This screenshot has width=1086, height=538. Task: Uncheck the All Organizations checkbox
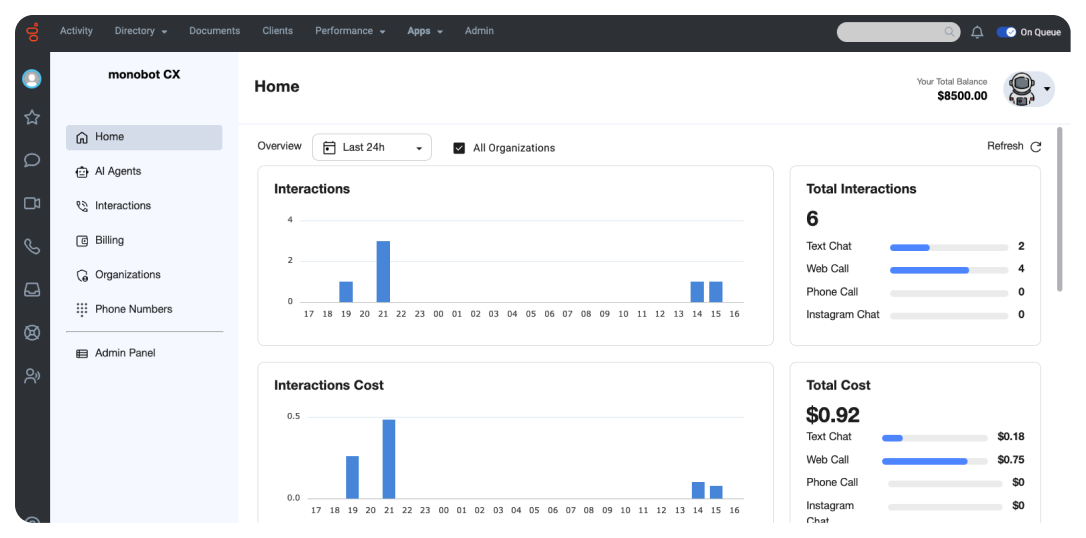tap(459, 148)
